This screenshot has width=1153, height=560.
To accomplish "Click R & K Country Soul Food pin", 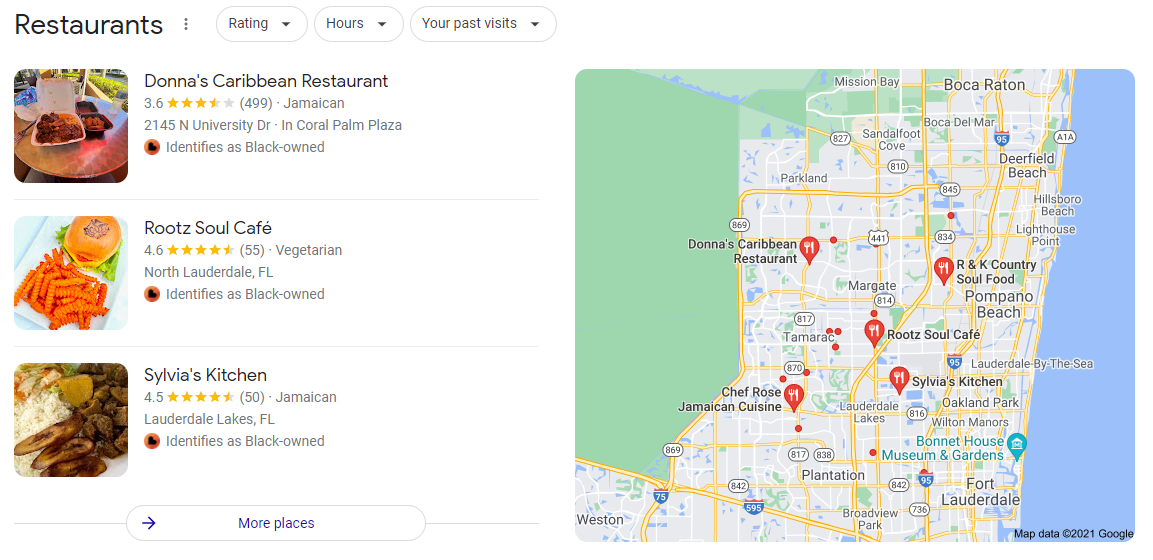I will click(943, 271).
